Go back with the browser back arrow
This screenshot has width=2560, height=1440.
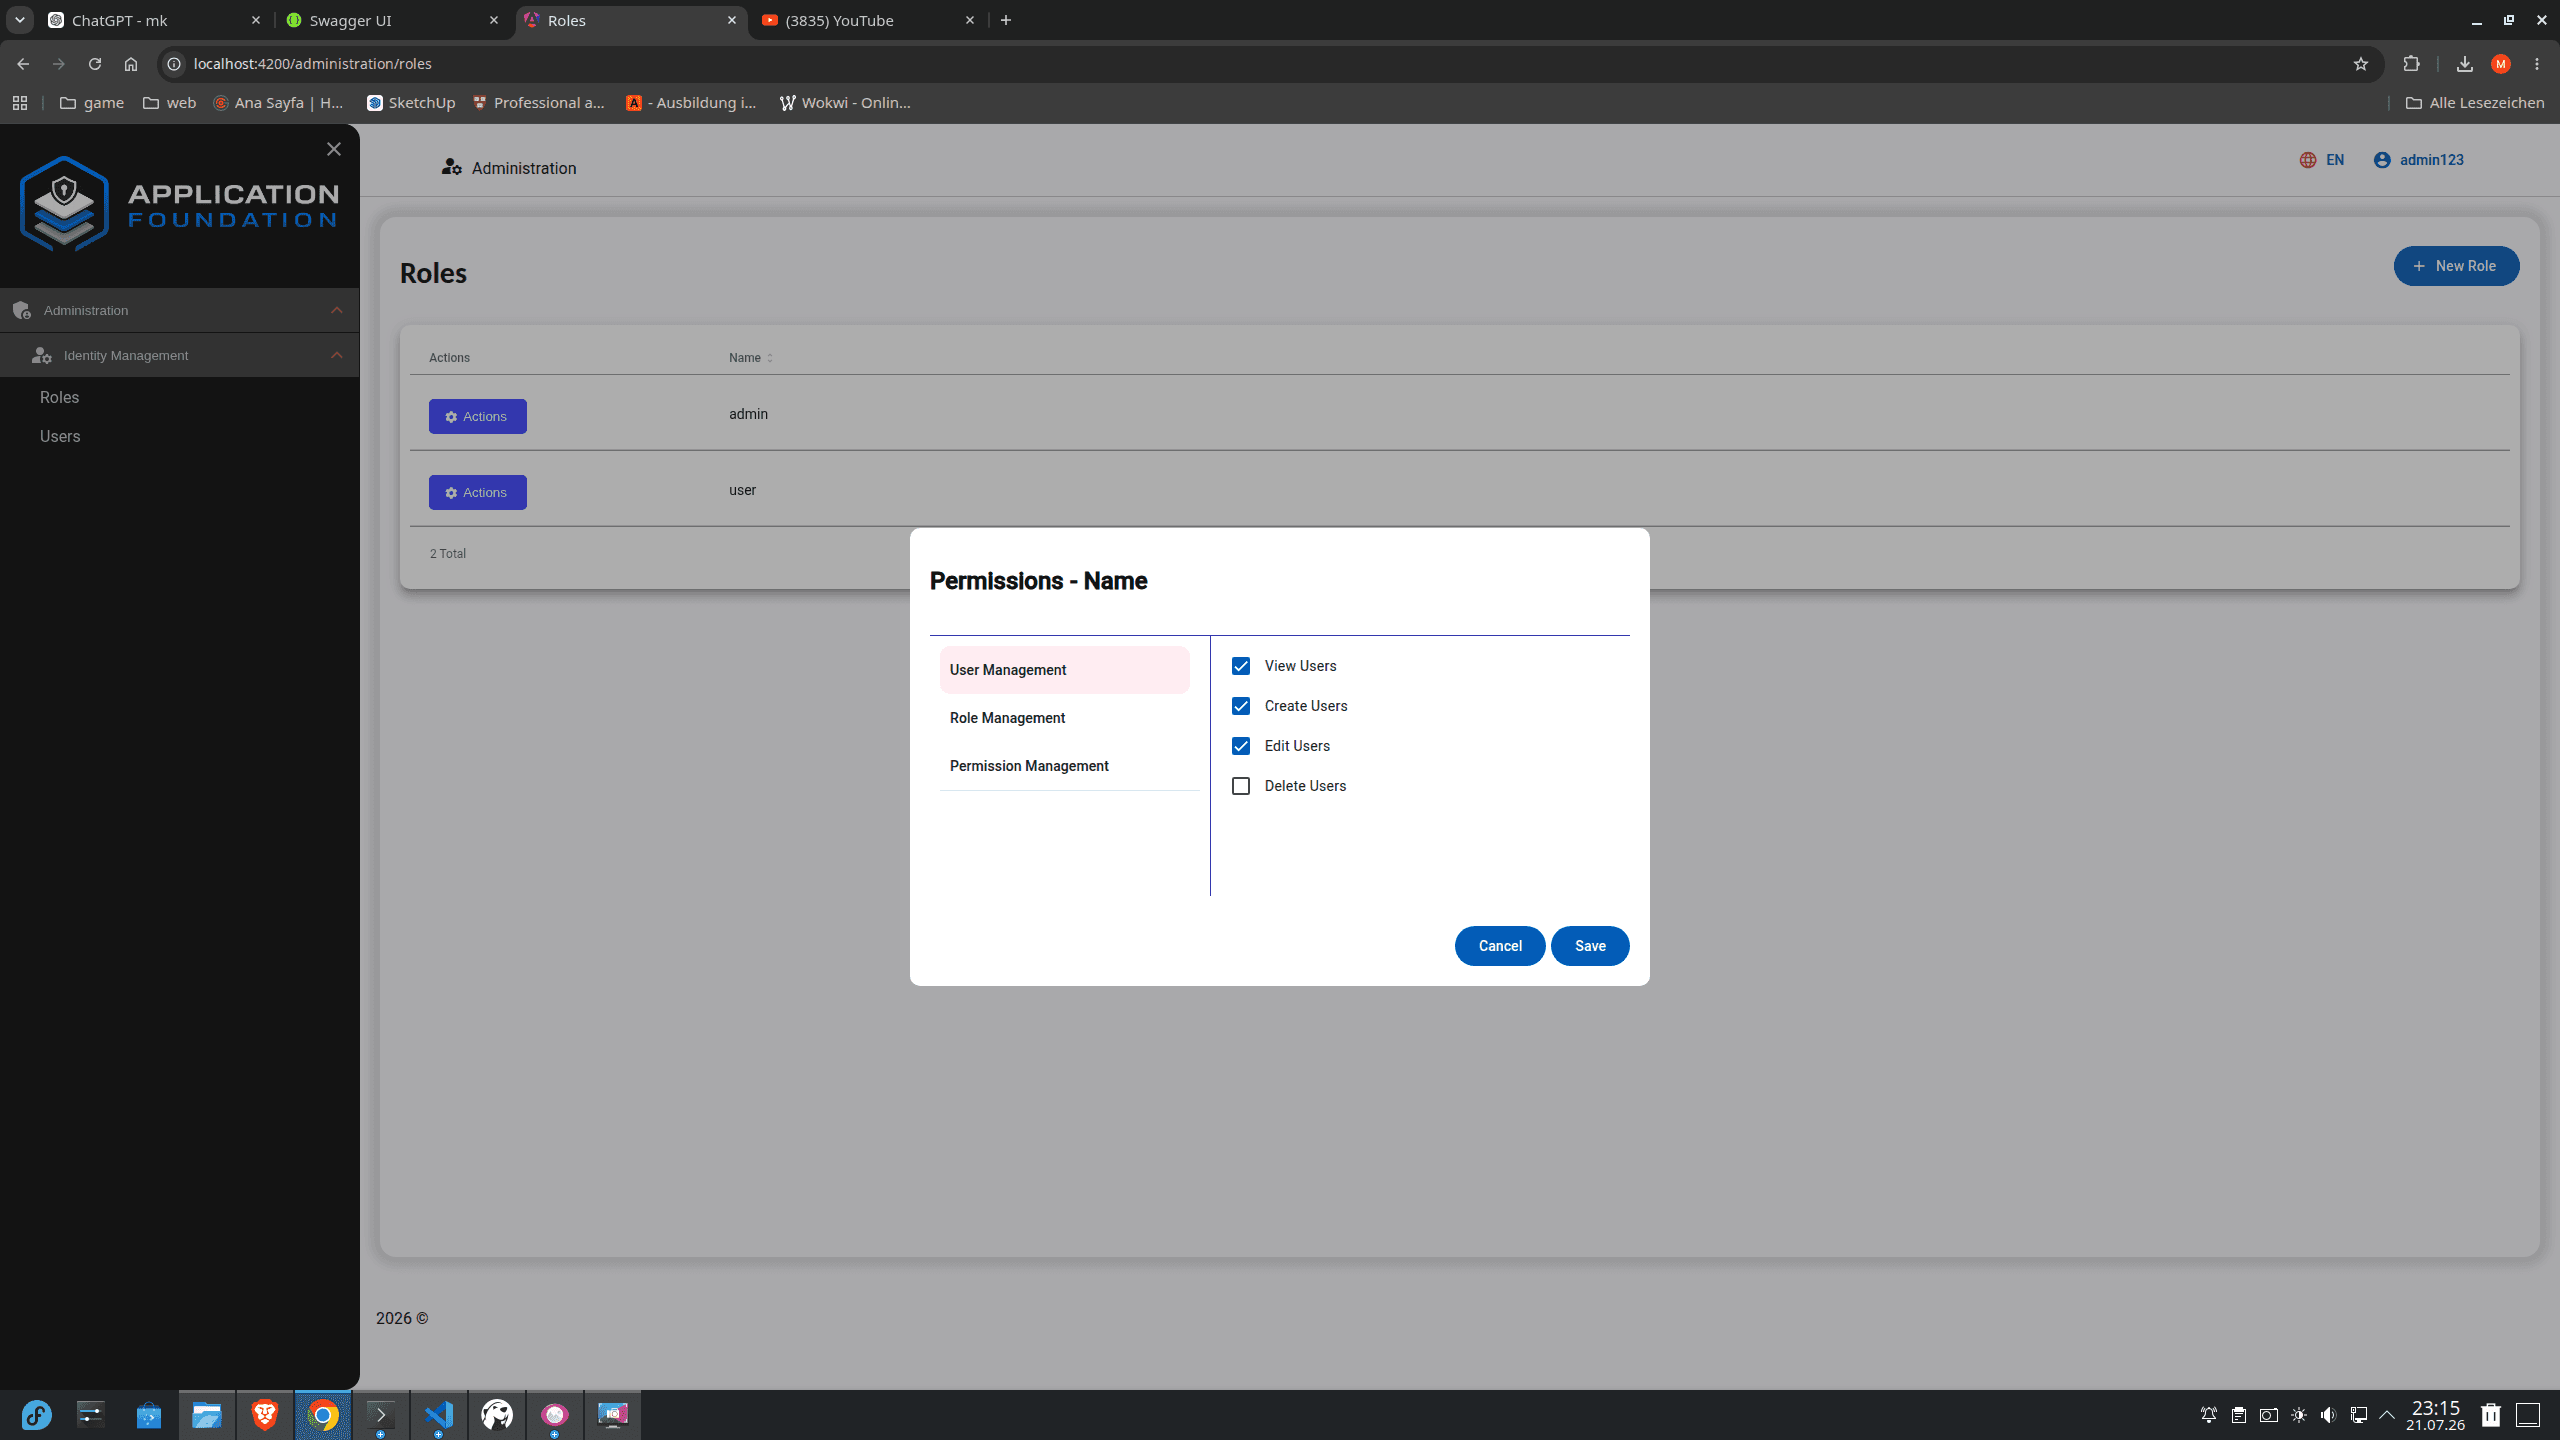coord(23,63)
